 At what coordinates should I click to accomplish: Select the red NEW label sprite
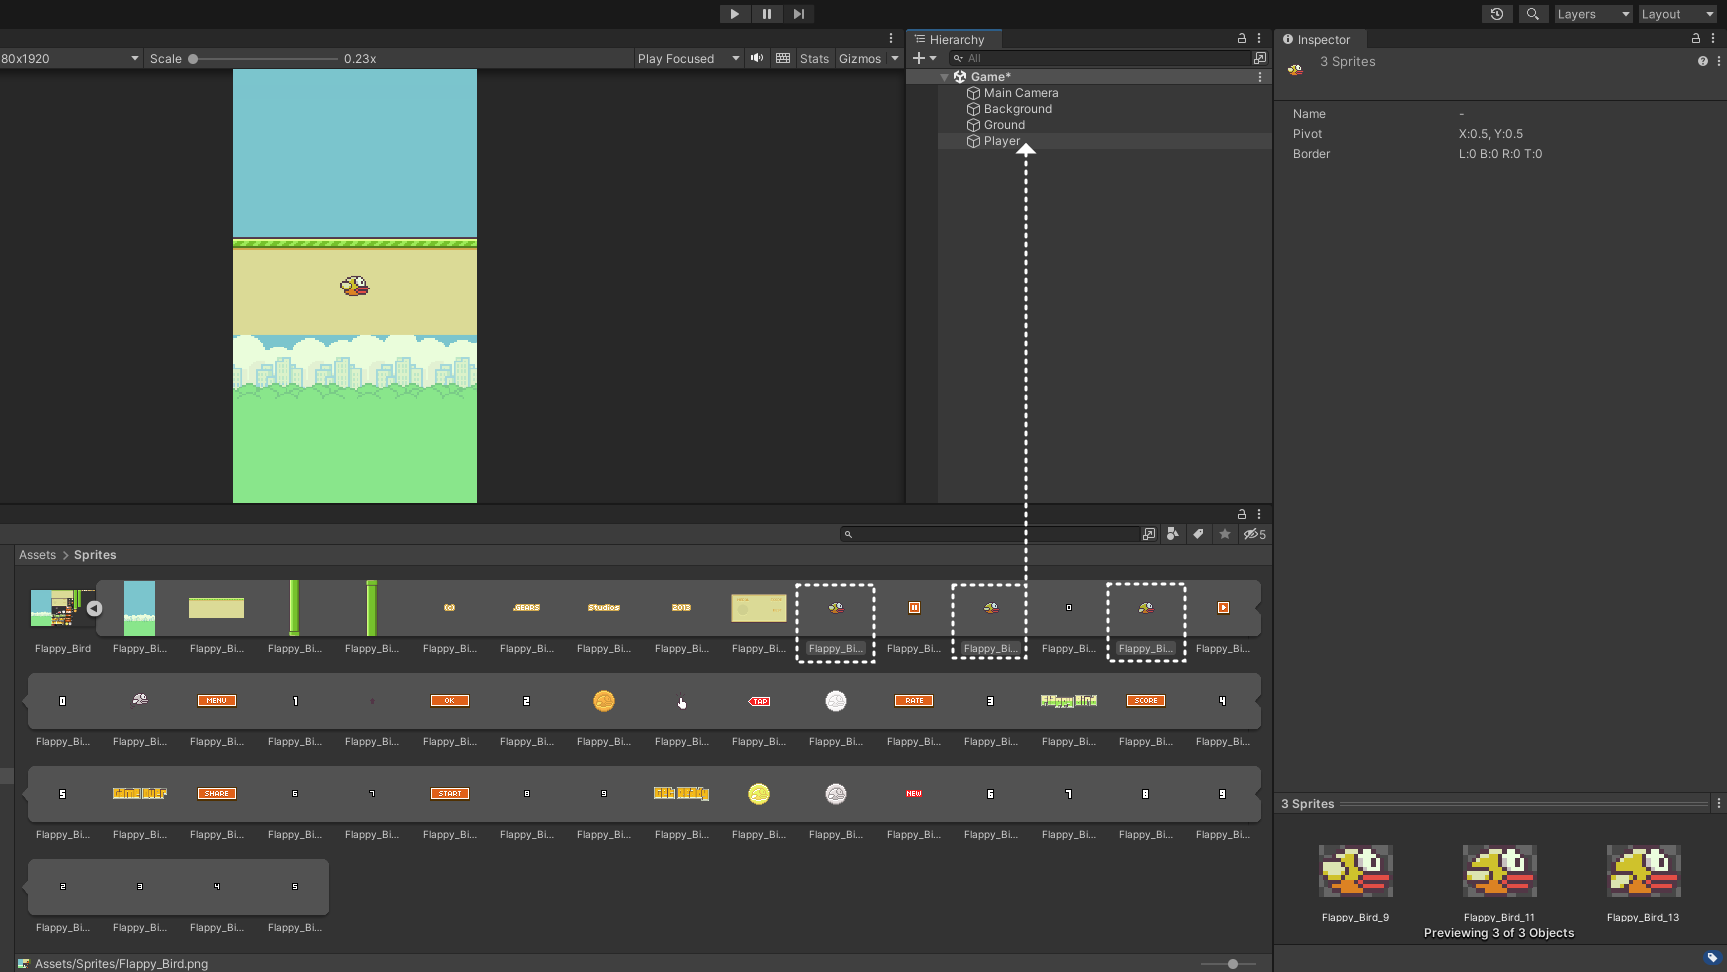913,794
